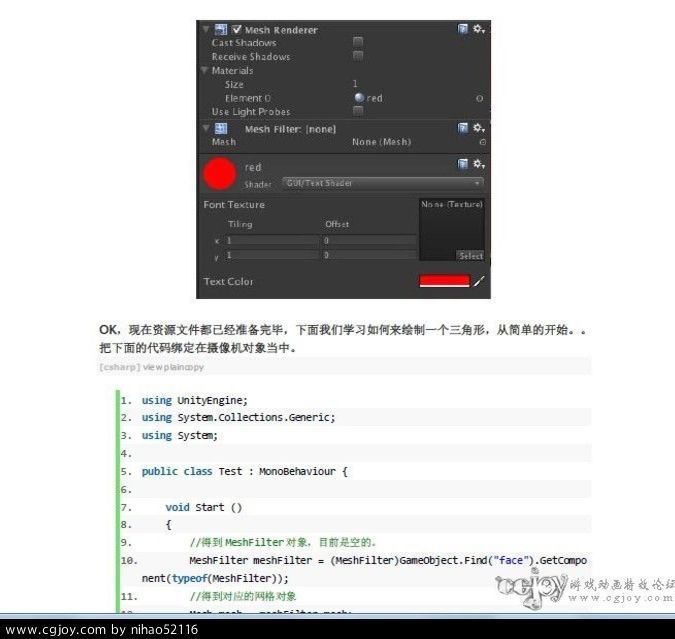Click the cgjoy logo
The image size is (675, 639).
(532, 589)
